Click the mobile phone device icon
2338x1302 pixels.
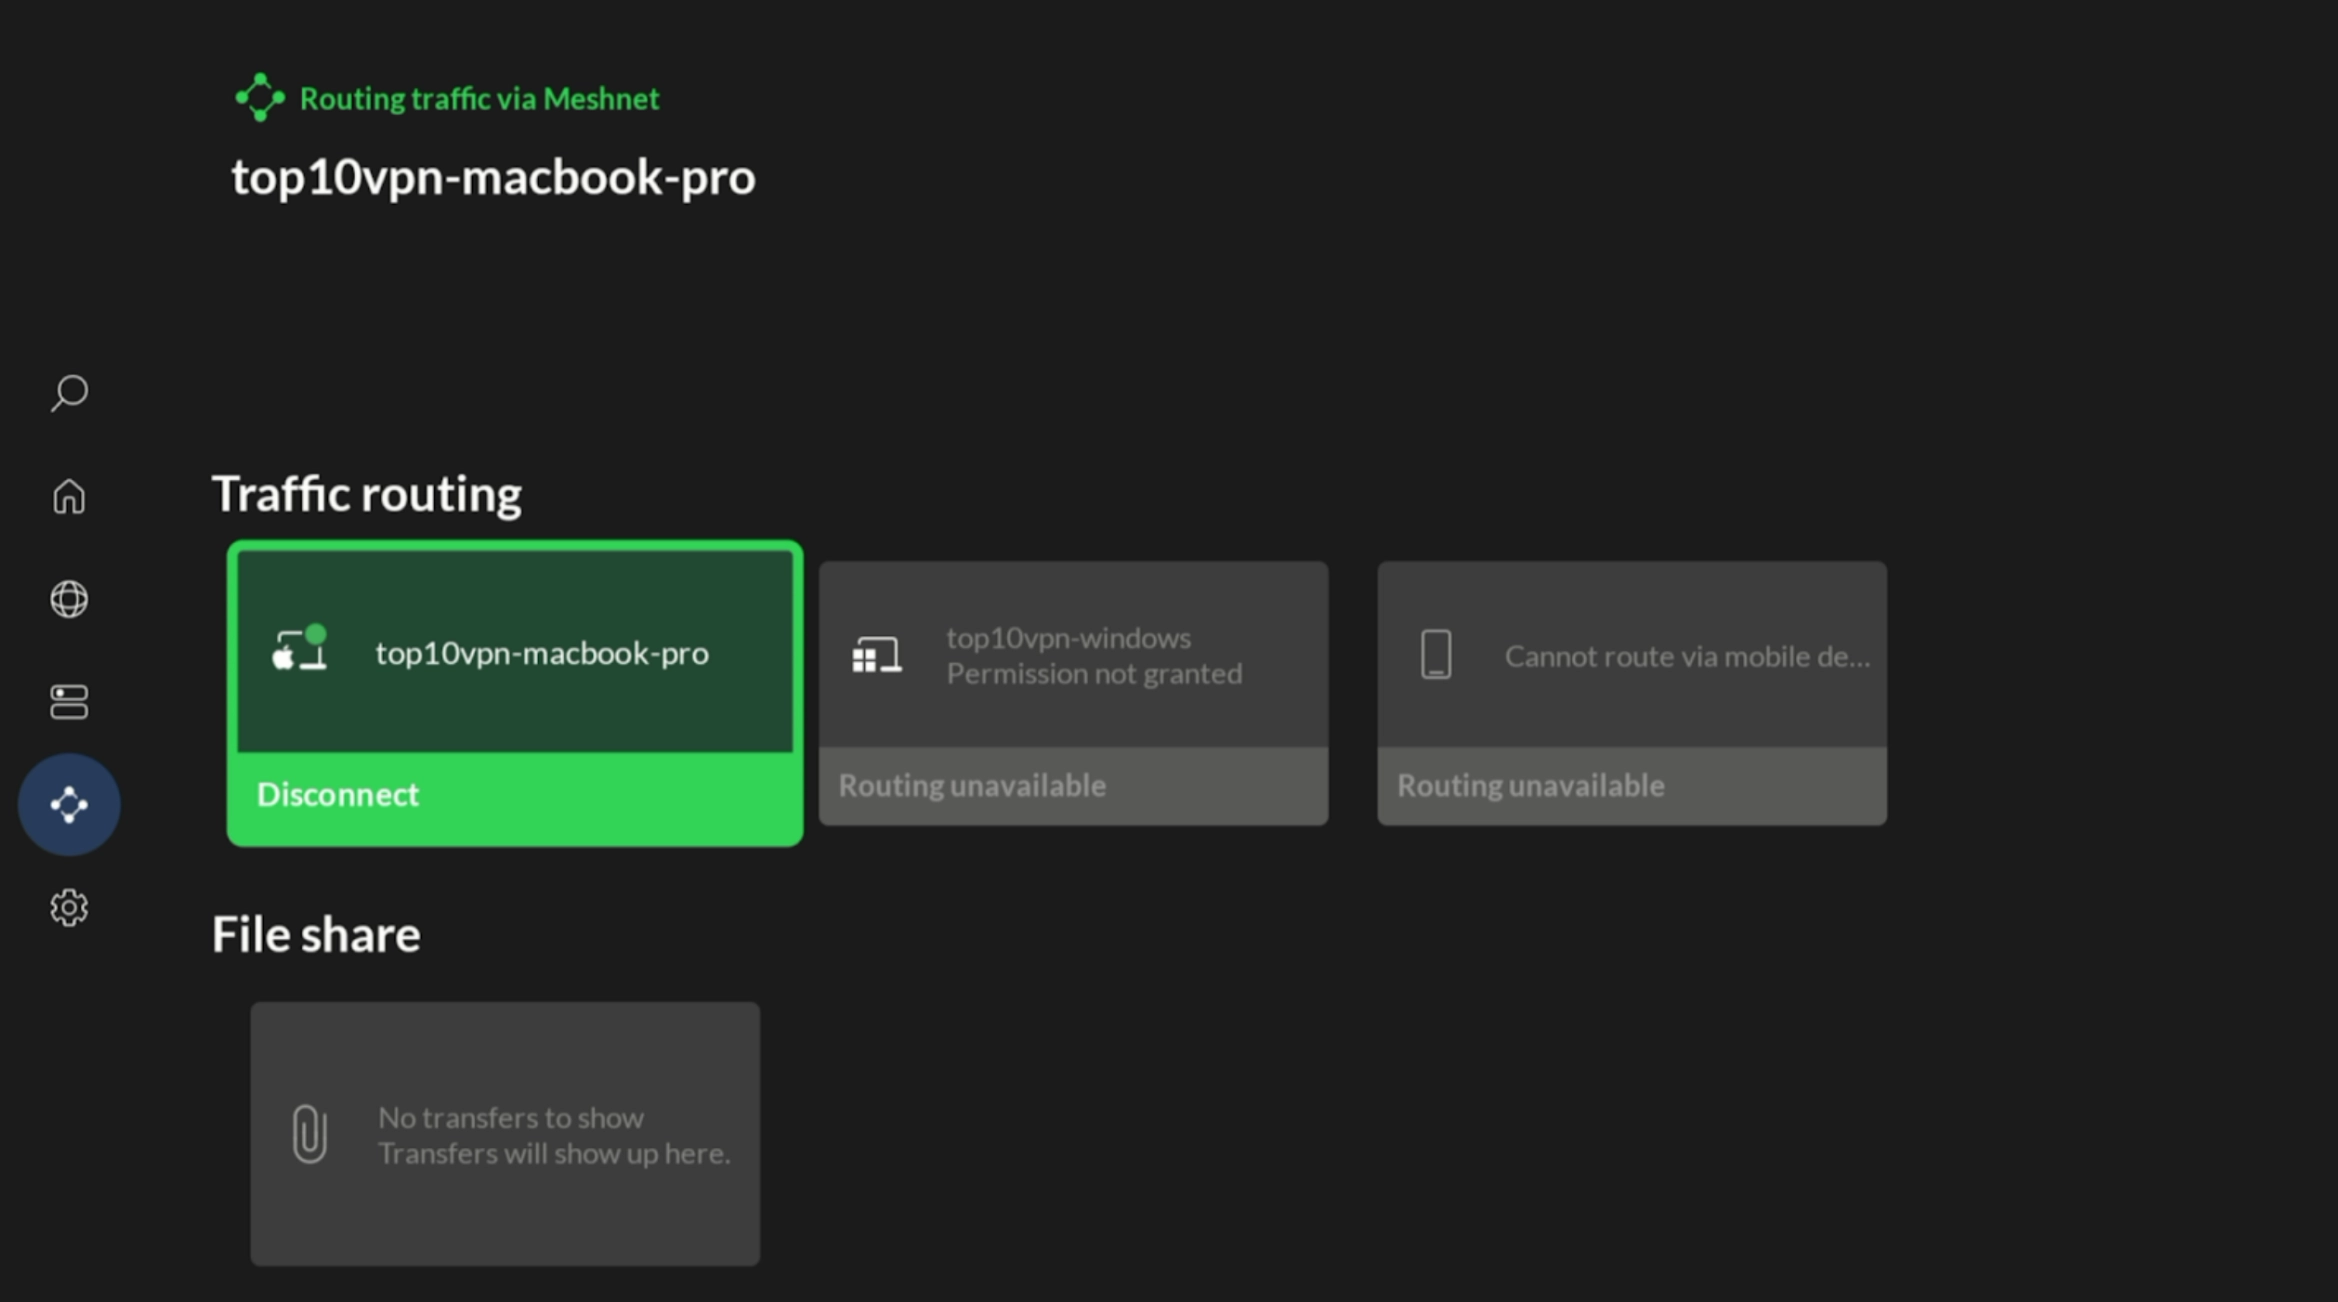tap(1436, 655)
